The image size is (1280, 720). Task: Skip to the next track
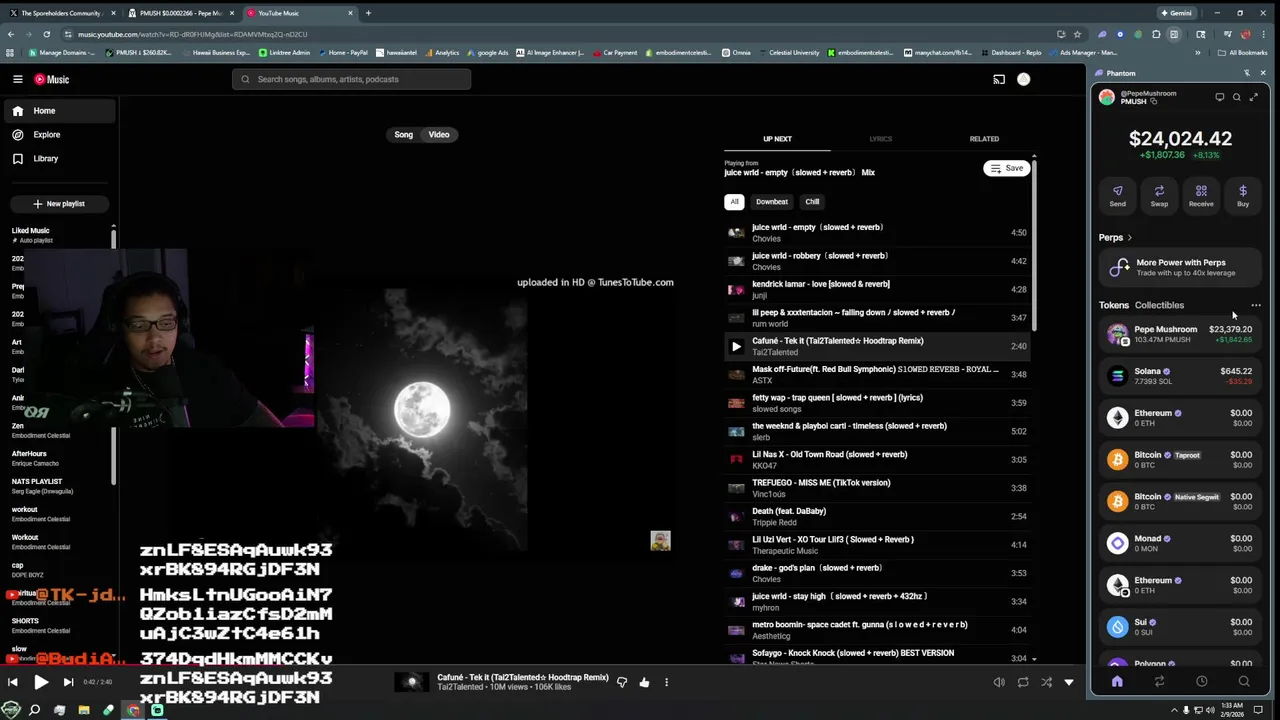coord(68,682)
